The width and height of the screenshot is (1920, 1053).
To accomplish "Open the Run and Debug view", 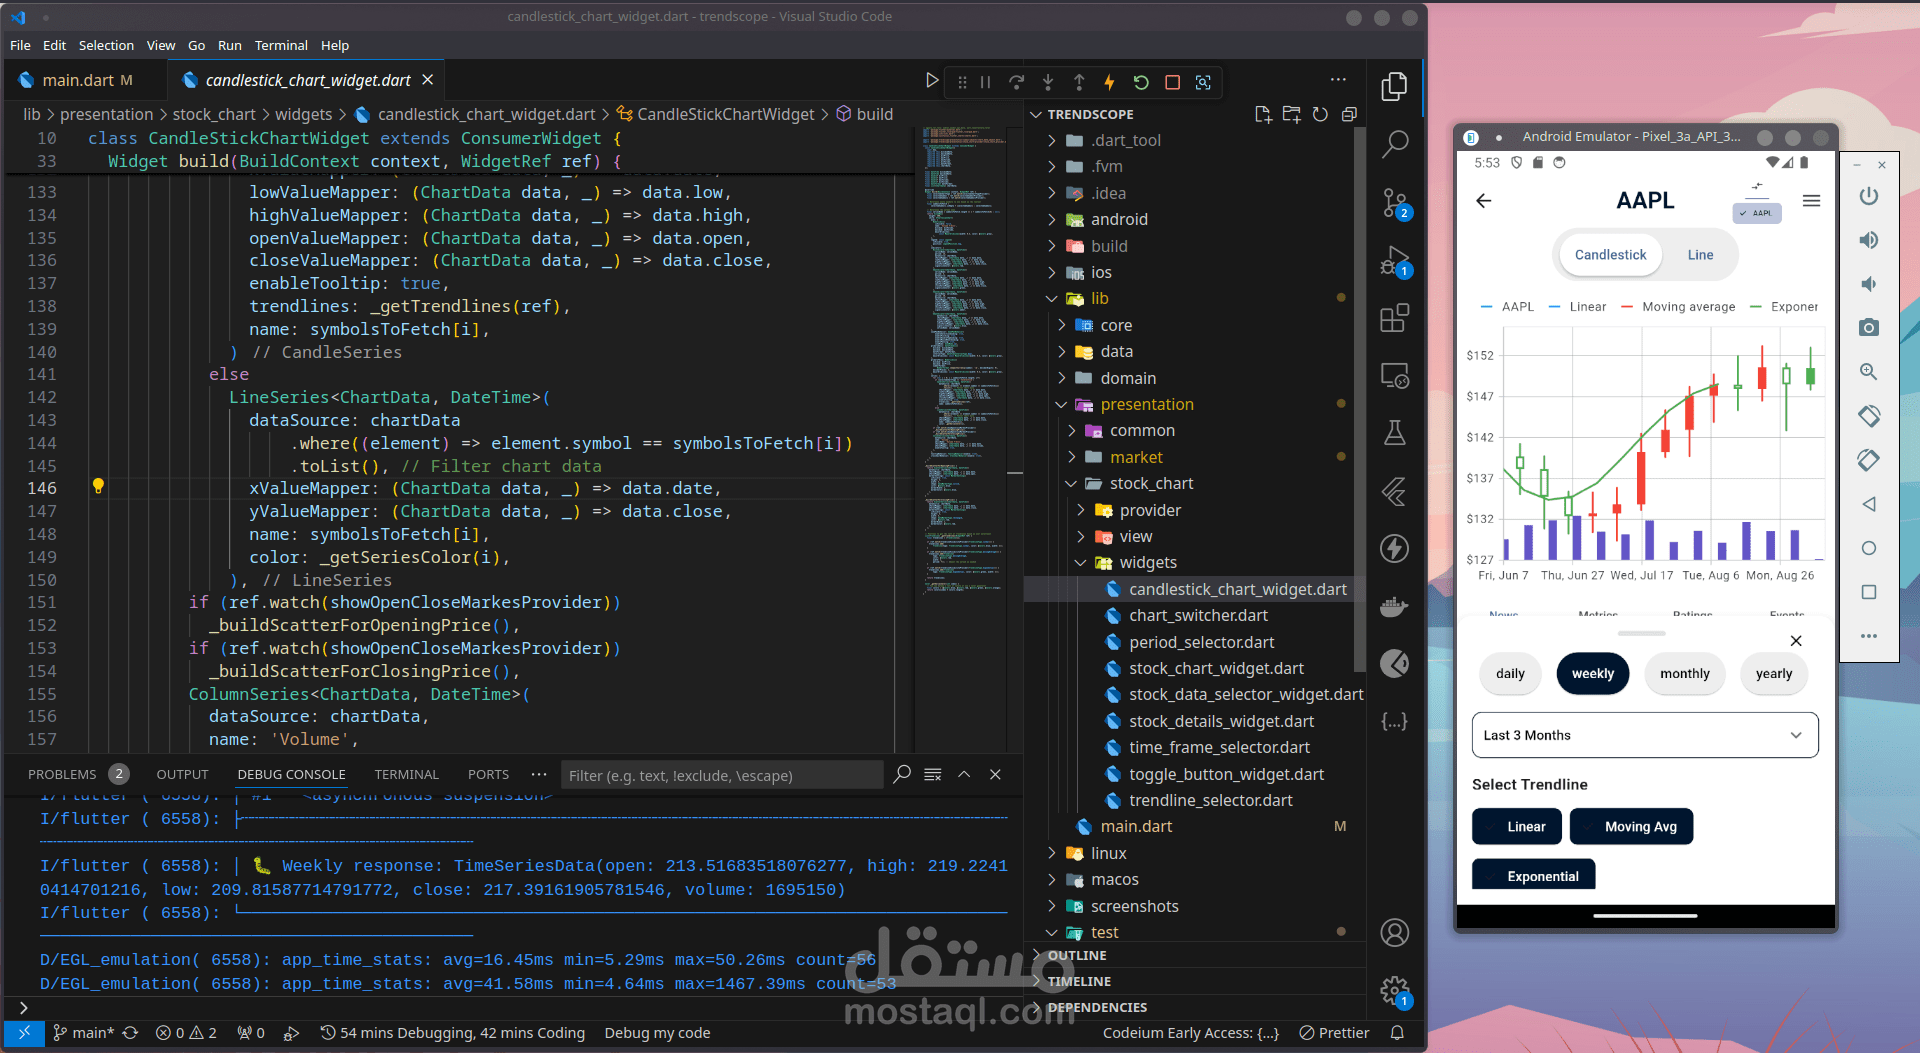I will pos(1394,261).
